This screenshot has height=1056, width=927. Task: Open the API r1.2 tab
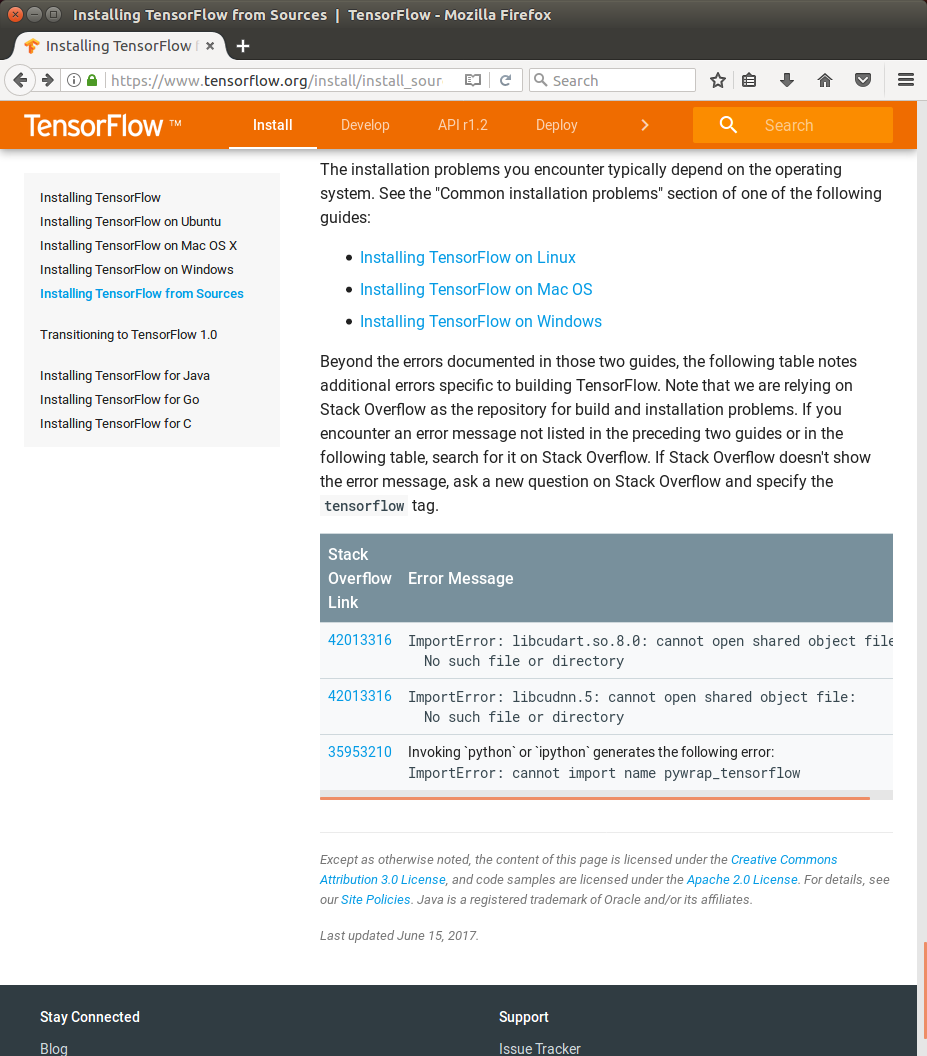coord(463,125)
